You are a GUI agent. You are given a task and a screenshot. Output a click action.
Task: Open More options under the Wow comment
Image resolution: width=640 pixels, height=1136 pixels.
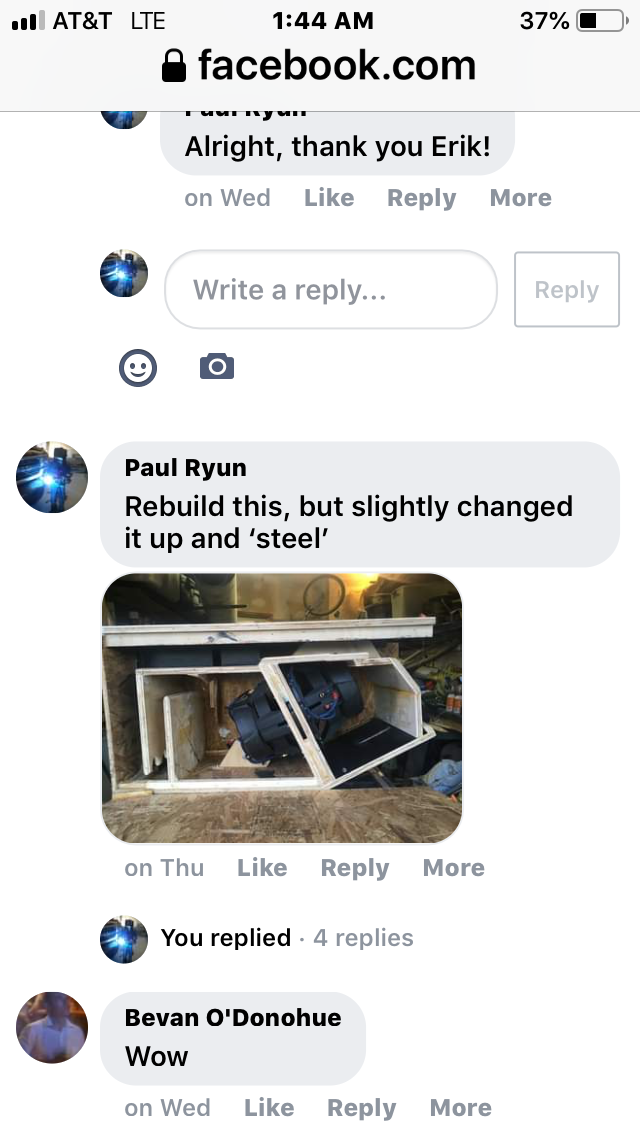pyautogui.click(x=460, y=1107)
